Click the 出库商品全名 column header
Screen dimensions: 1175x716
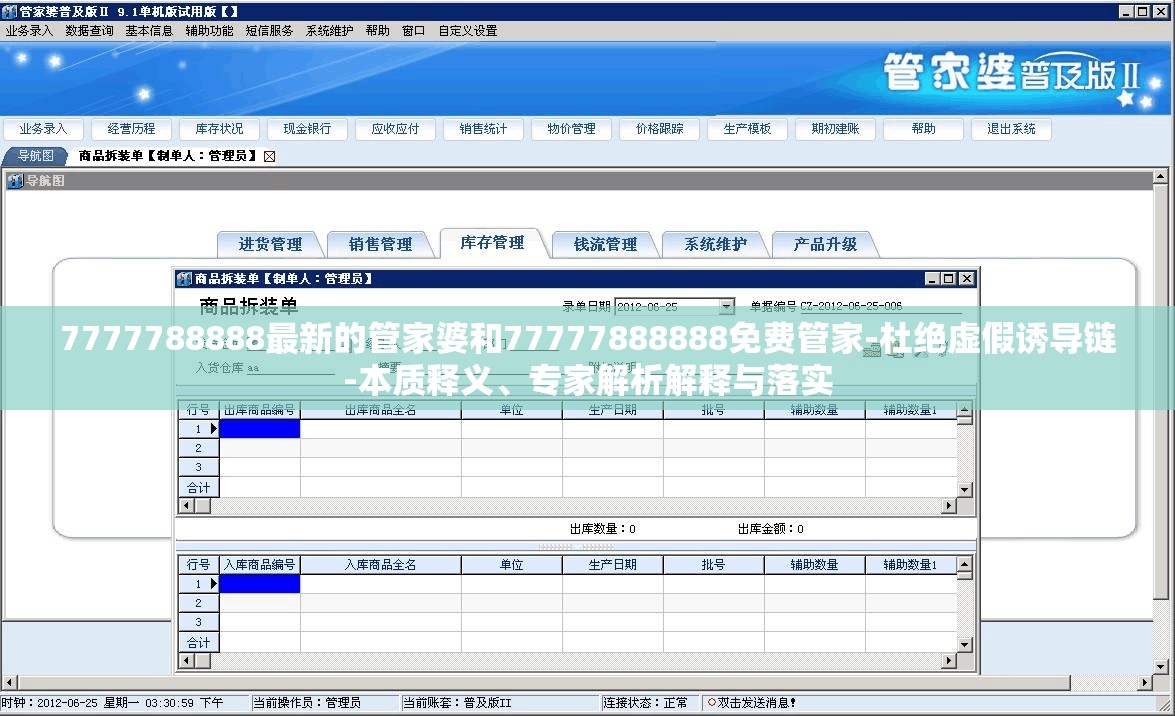tap(381, 410)
